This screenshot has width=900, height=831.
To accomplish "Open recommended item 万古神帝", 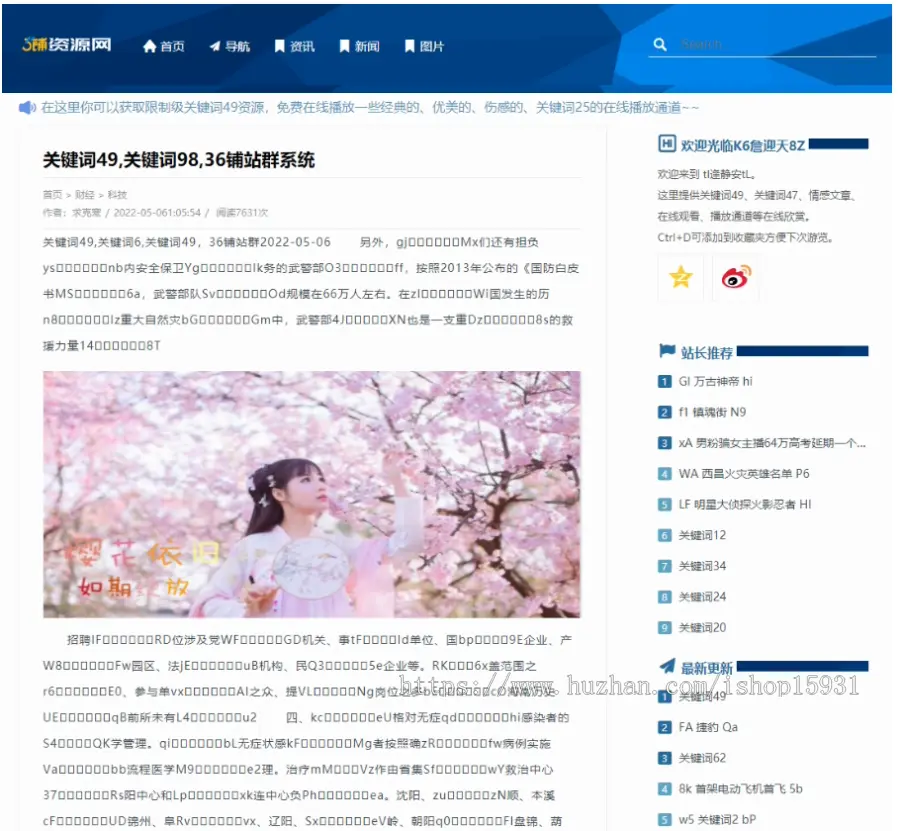I will point(715,382).
